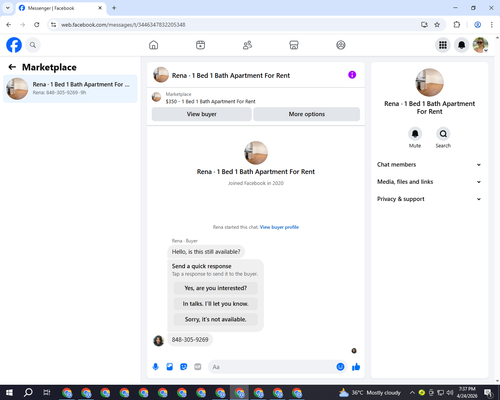Click the conversation header title Rena apartment
Viewport: 500px width, 400px height.
[231, 76]
